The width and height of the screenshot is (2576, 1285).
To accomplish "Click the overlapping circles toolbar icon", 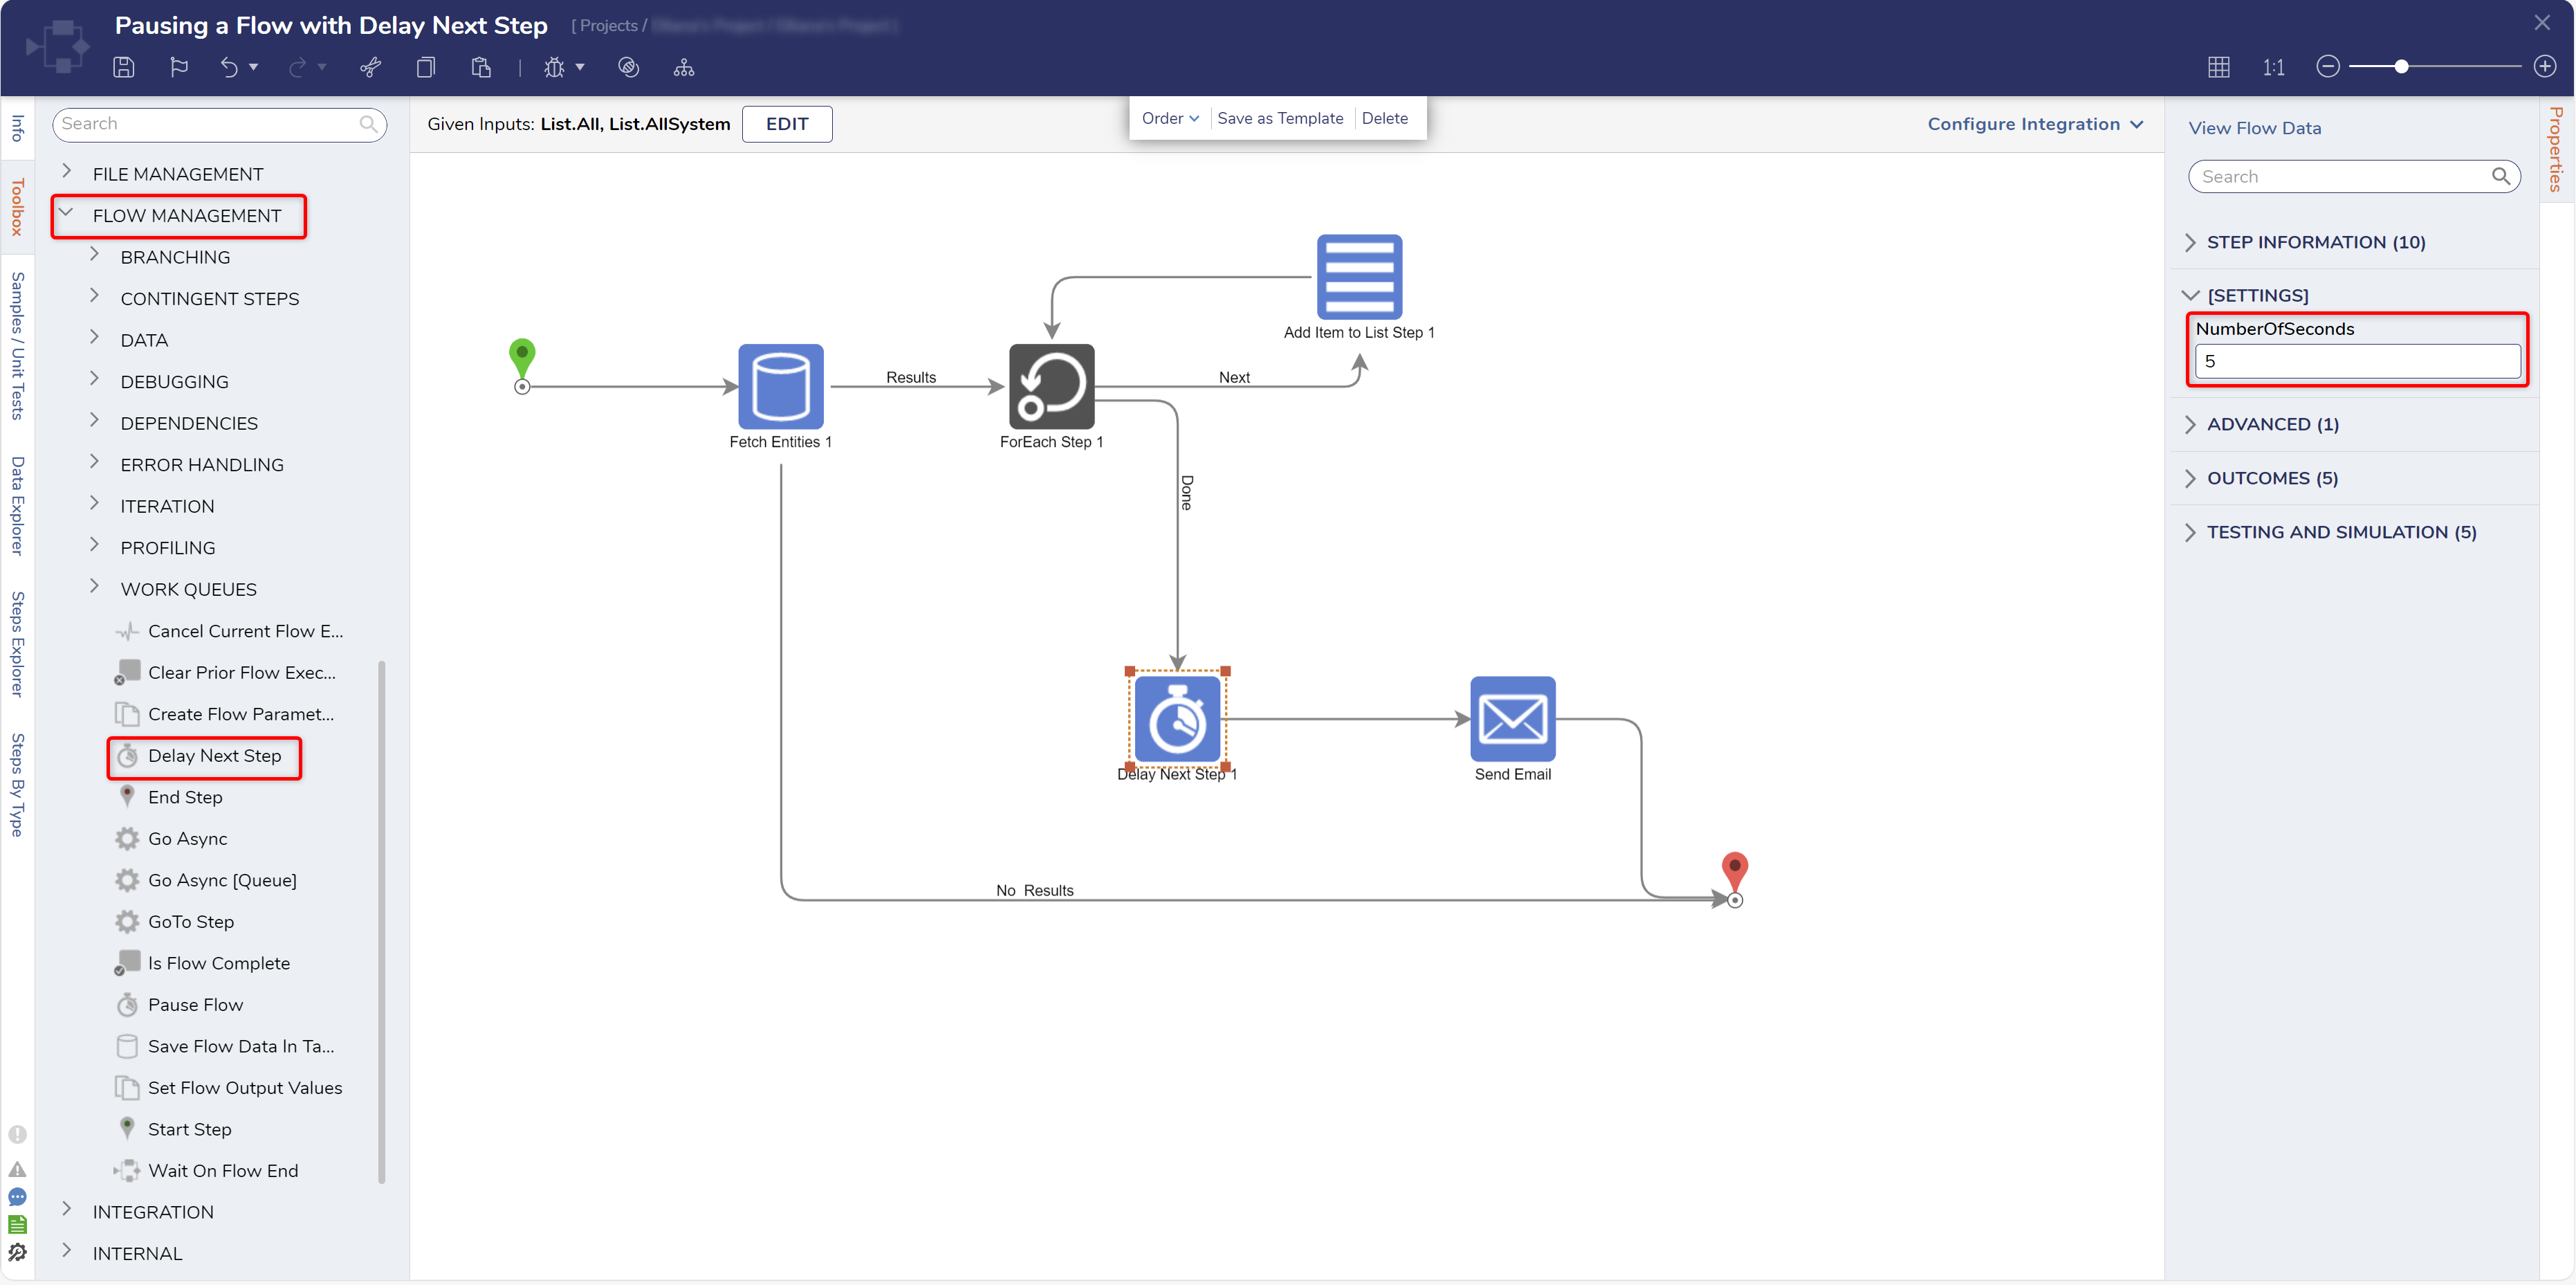I will coord(629,67).
